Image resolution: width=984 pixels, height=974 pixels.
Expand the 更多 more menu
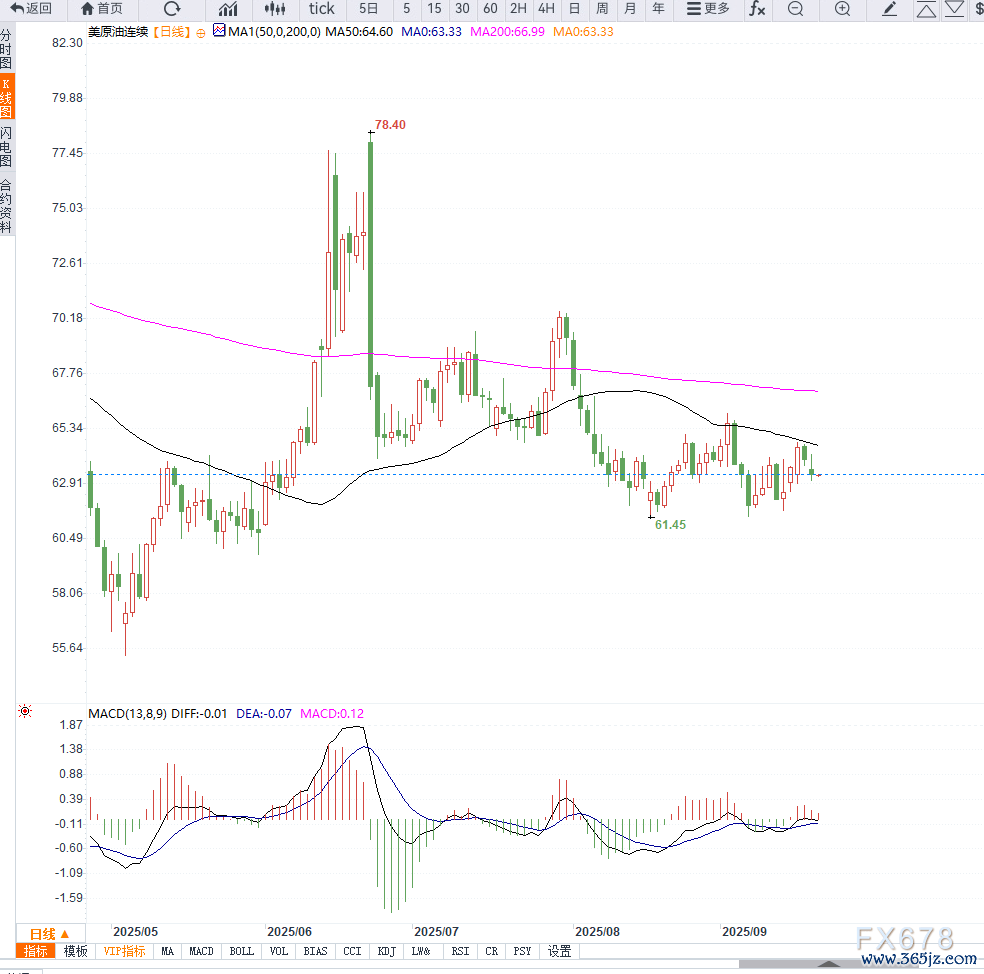coord(709,9)
